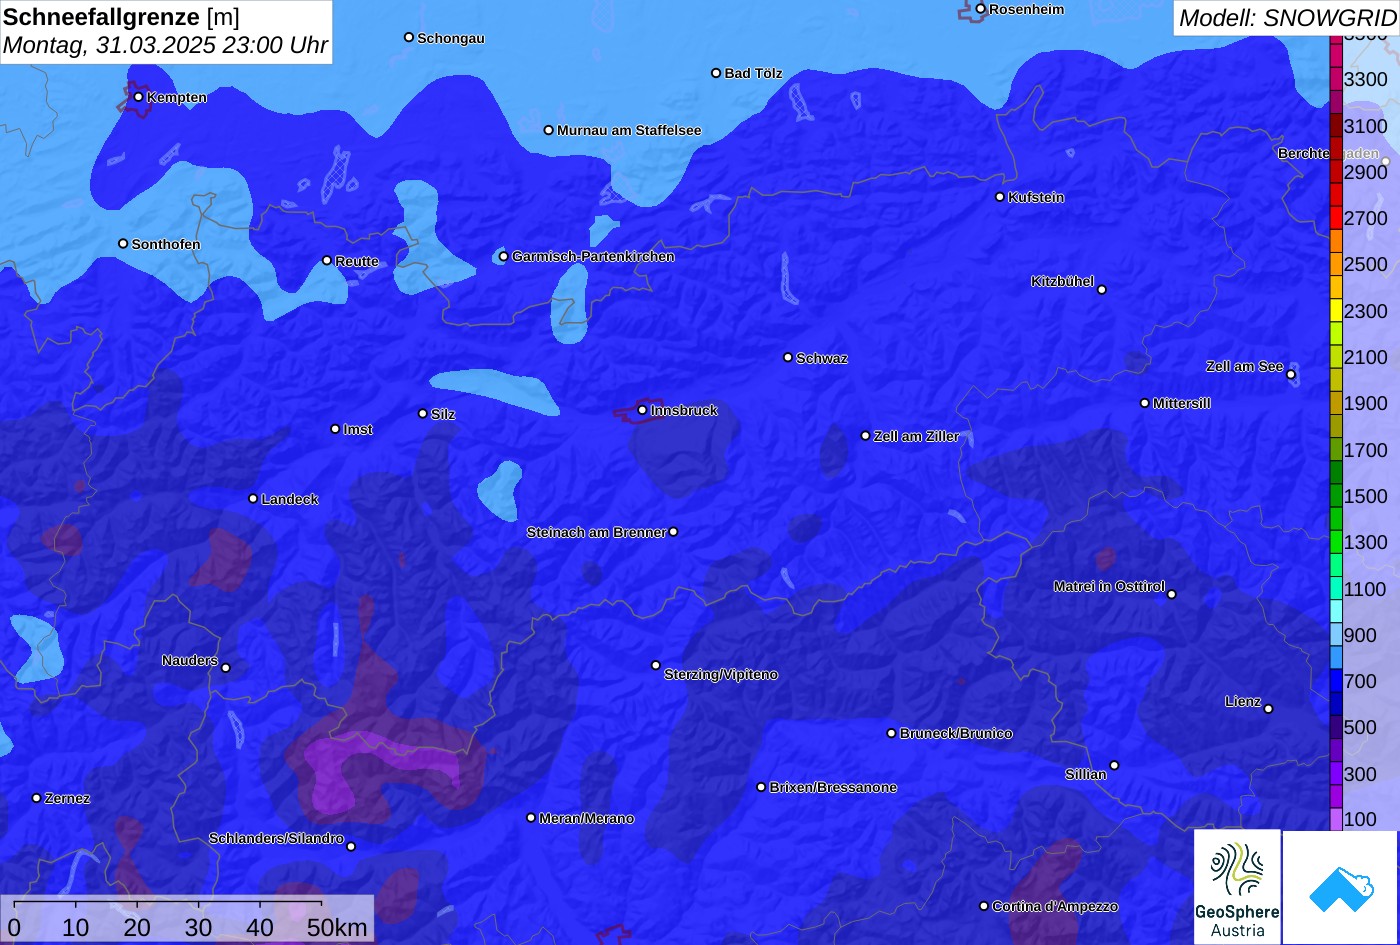Click the Landeck marker dot
1400x945 pixels.
(253, 498)
